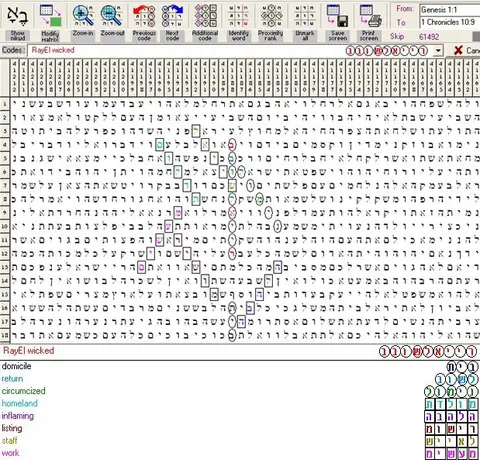Select the return term in list
The image size is (480, 460).
(12, 379)
